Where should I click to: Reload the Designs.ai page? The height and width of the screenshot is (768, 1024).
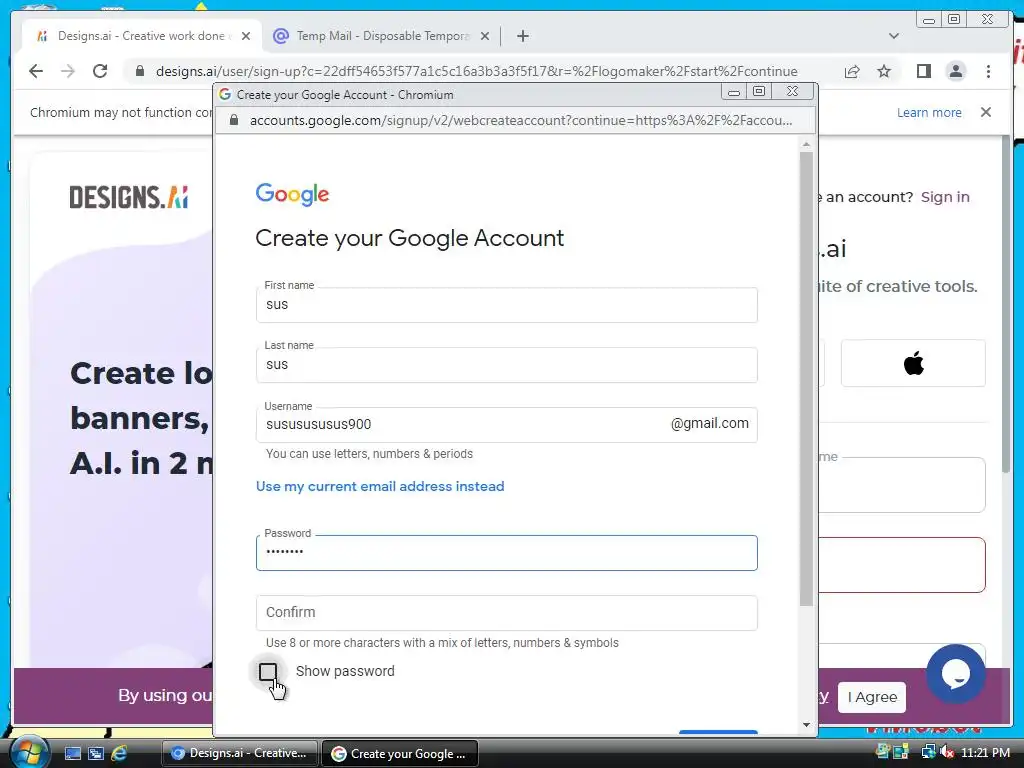pyautogui.click(x=100, y=71)
